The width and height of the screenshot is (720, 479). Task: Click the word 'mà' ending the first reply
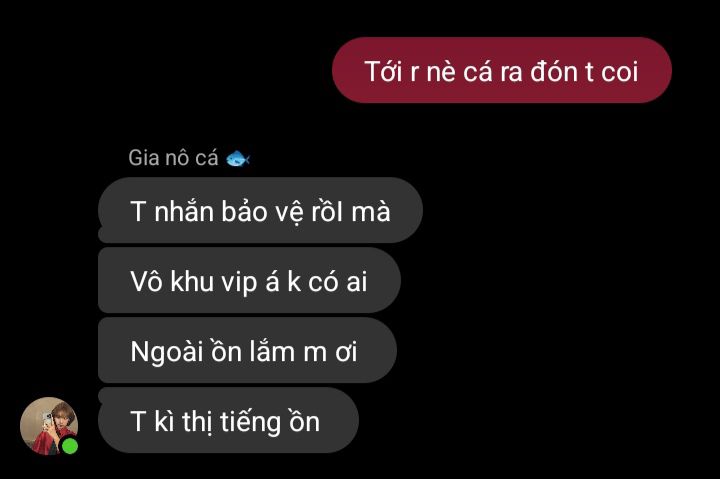click(x=371, y=212)
